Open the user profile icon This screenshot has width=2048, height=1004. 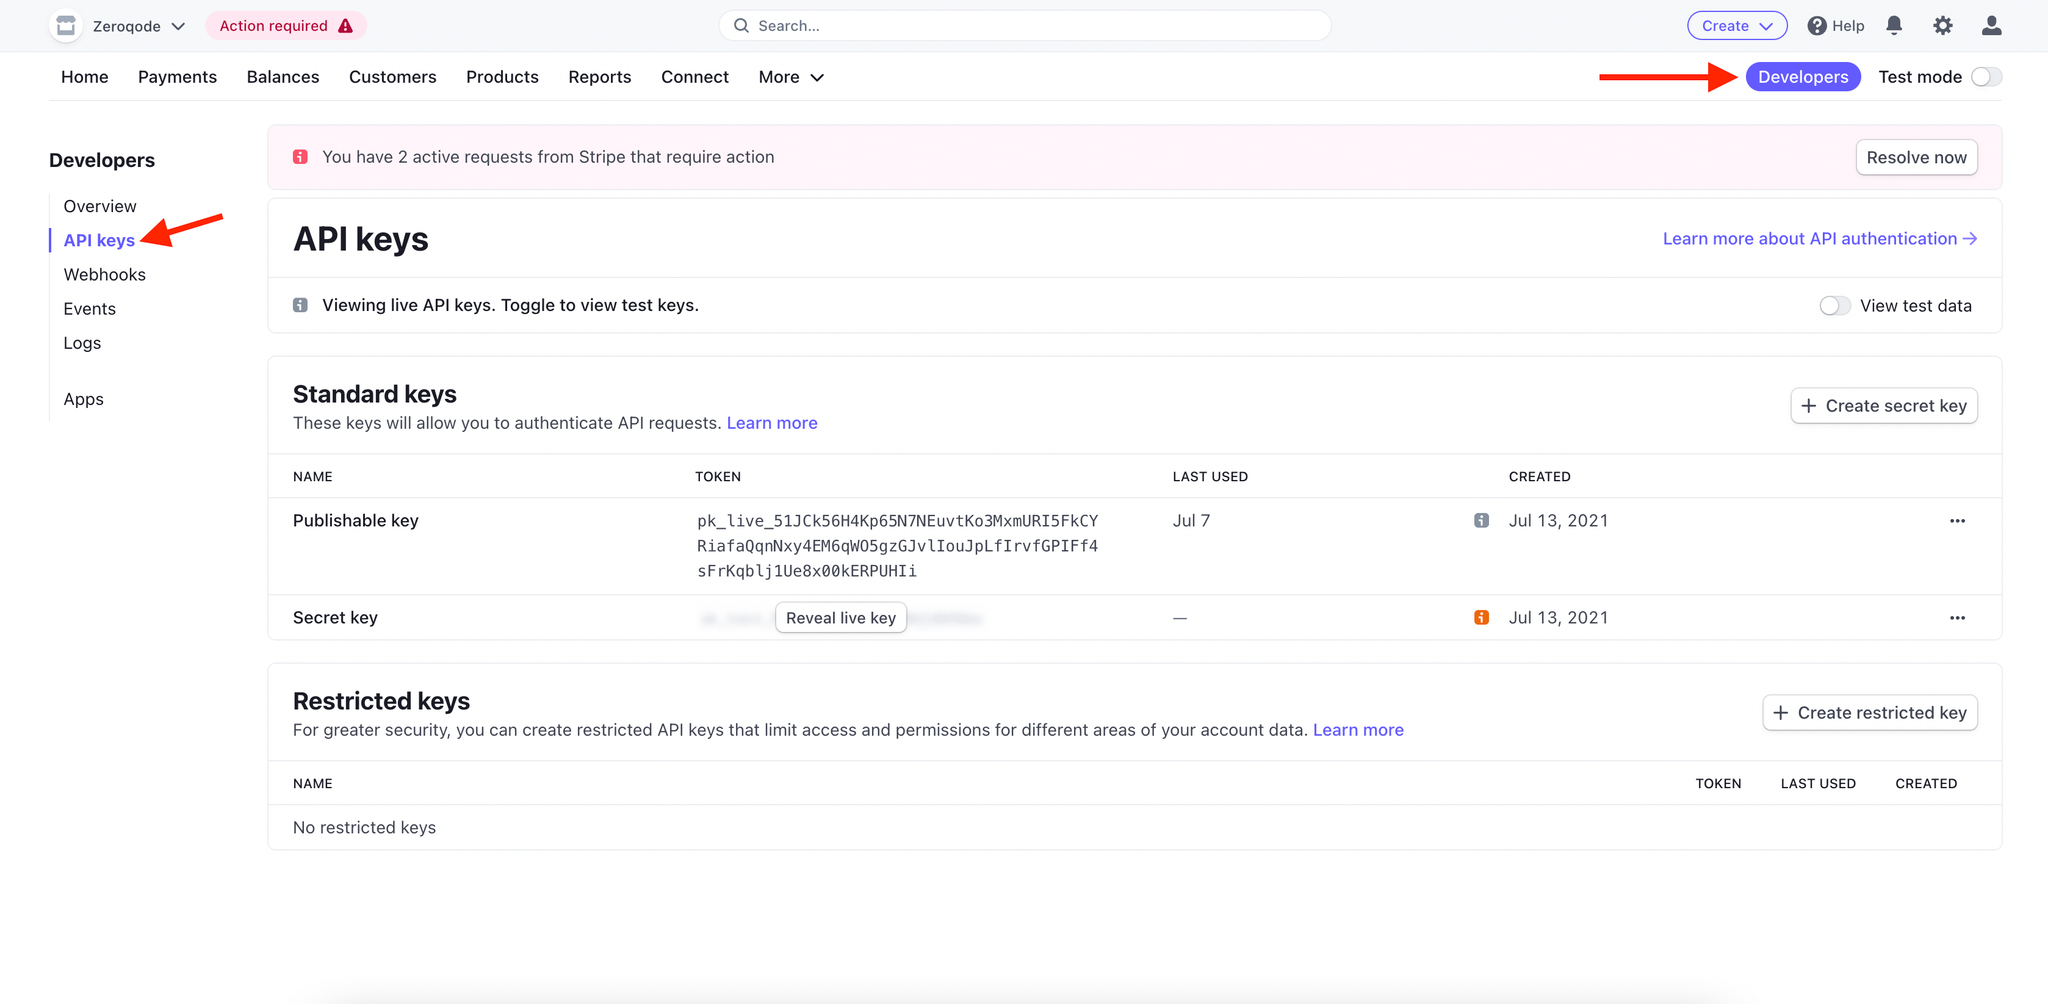click(1992, 26)
